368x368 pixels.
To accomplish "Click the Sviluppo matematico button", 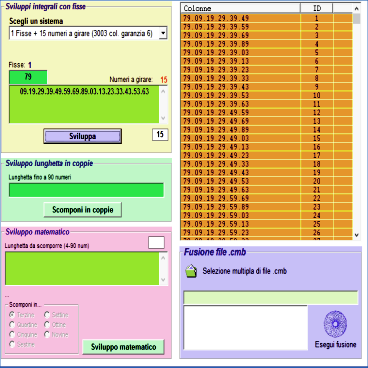I will coord(123,347).
